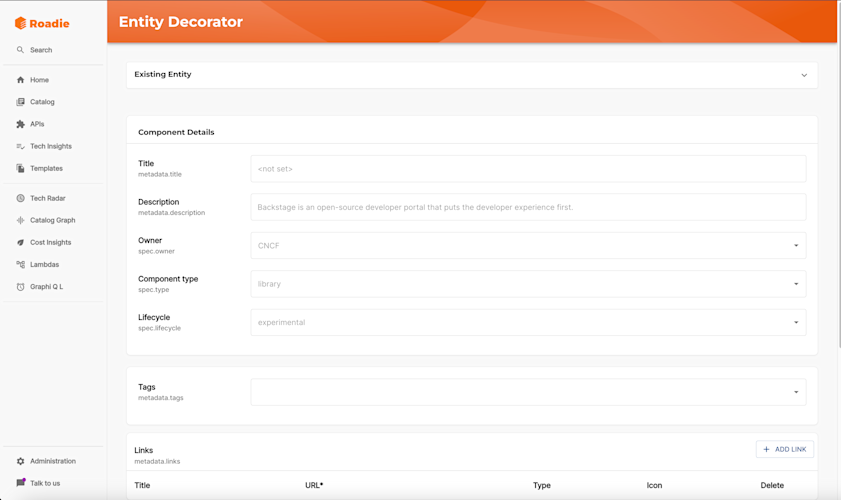
Task: Click the Icon column header
Action: [x=654, y=485]
